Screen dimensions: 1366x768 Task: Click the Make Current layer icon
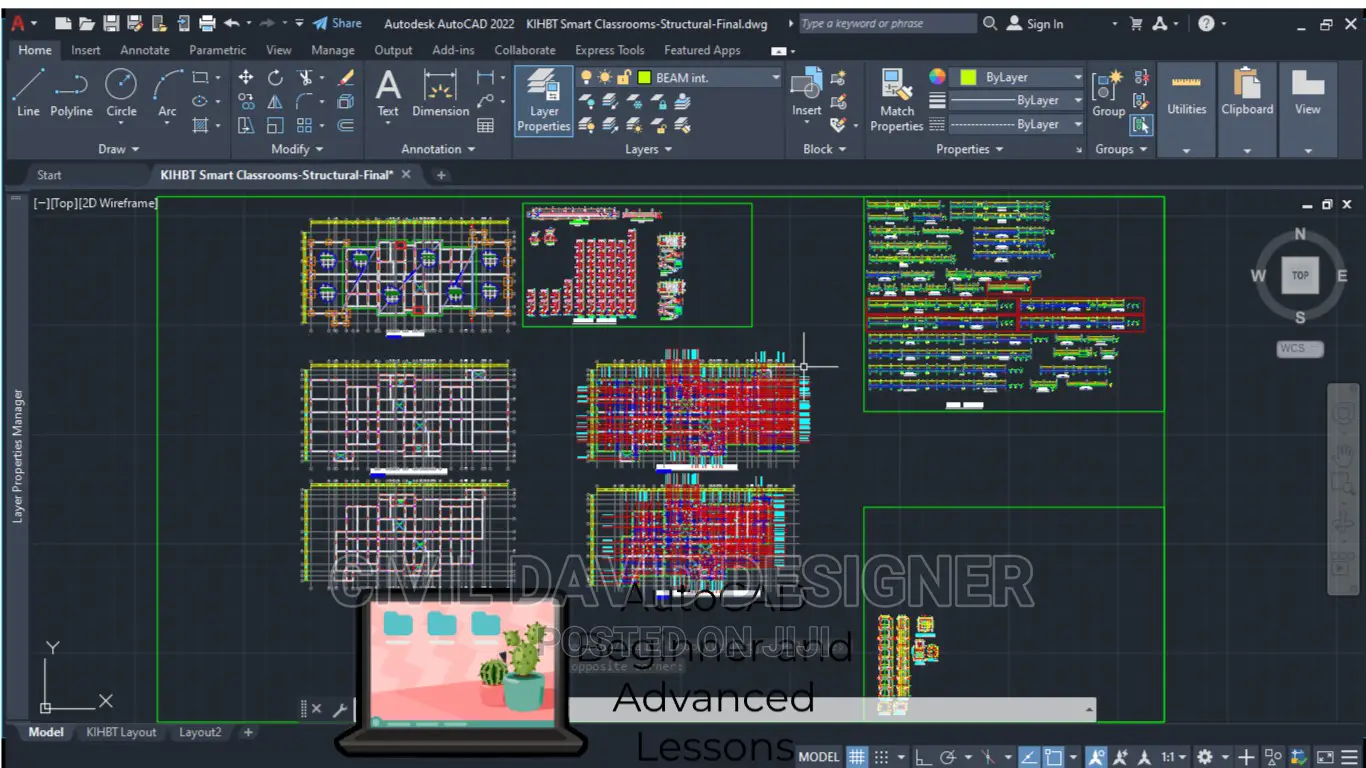pyautogui.click(x=682, y=101)
